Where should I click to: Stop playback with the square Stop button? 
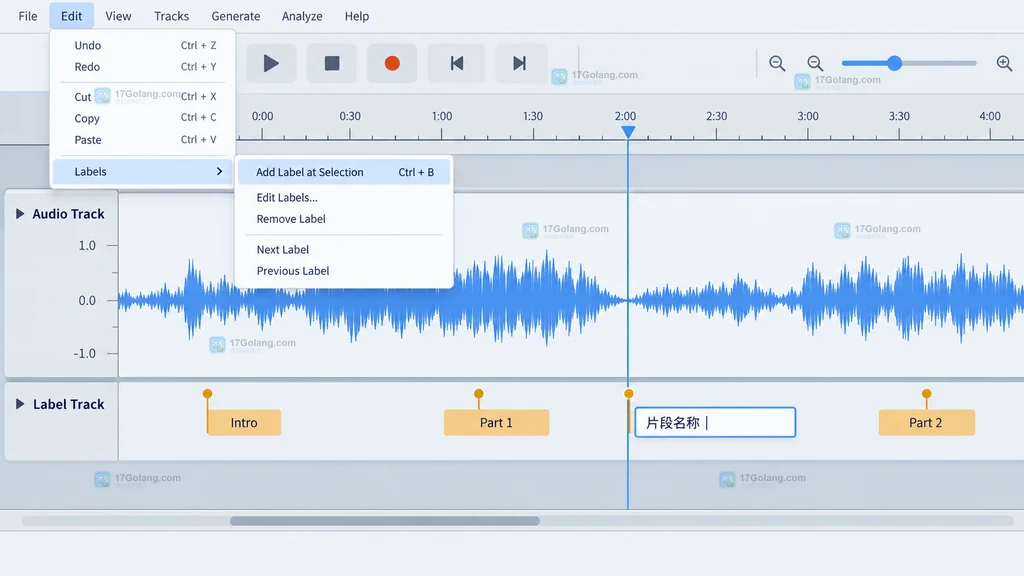[x=332, y=63]
